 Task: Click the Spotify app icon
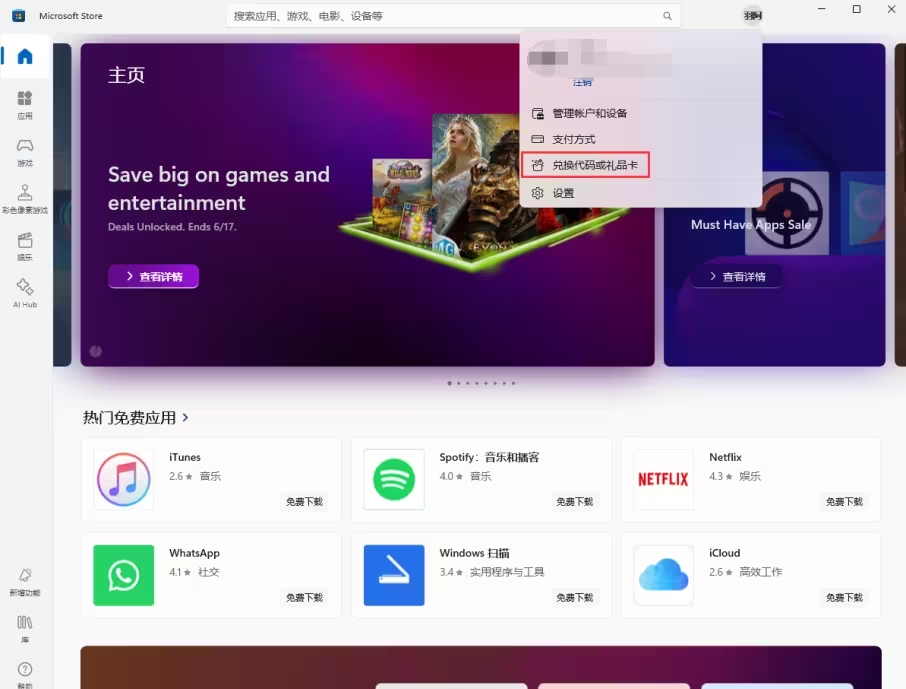click(x=394, y=479)
